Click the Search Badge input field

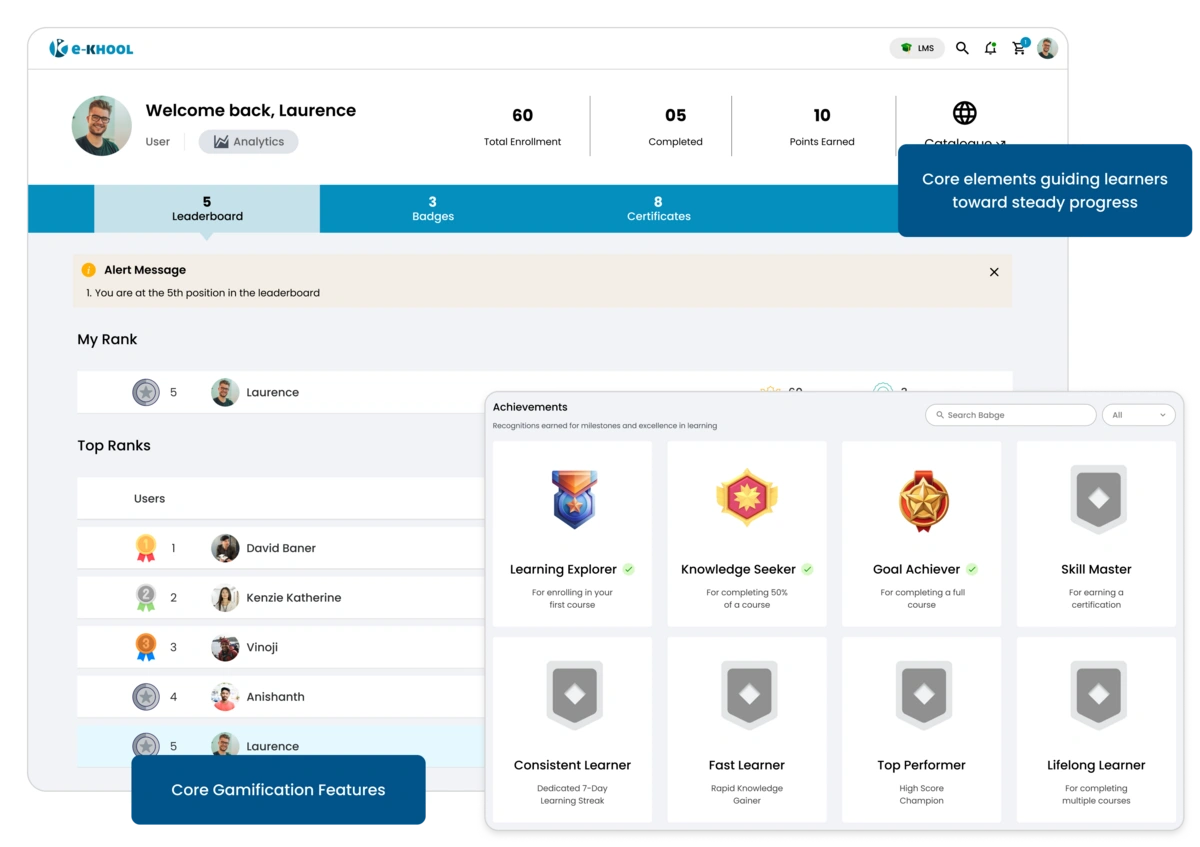point(1010,414)
